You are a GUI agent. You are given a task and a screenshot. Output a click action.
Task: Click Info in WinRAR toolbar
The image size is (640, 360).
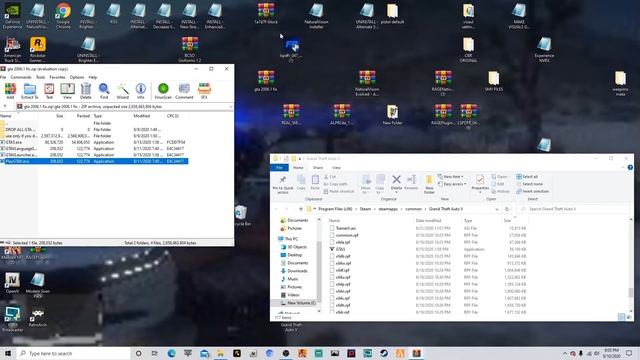coord(141,91)
